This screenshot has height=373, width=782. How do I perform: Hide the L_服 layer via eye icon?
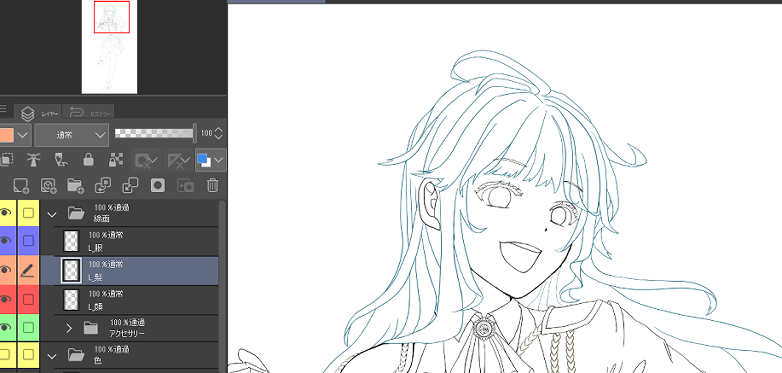[x=5, y=241]
